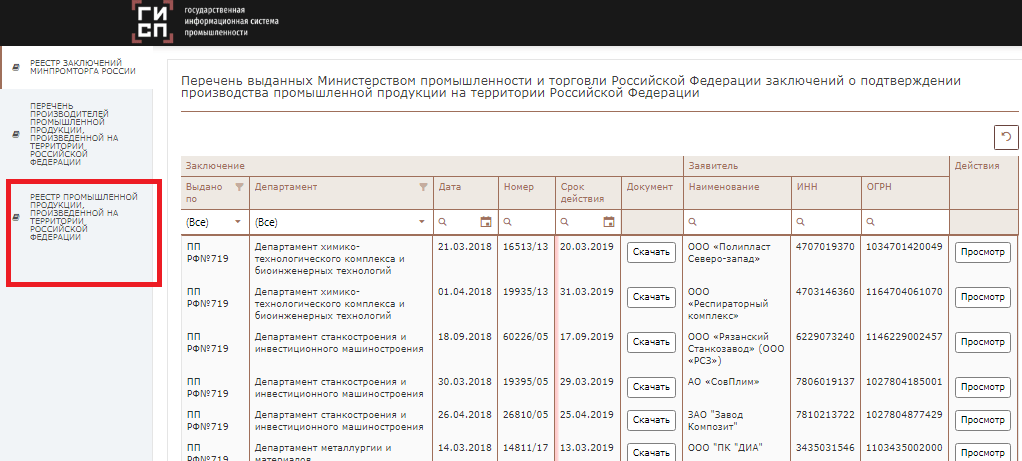Open the filter icon in the Департамент column

pos(422,187)
